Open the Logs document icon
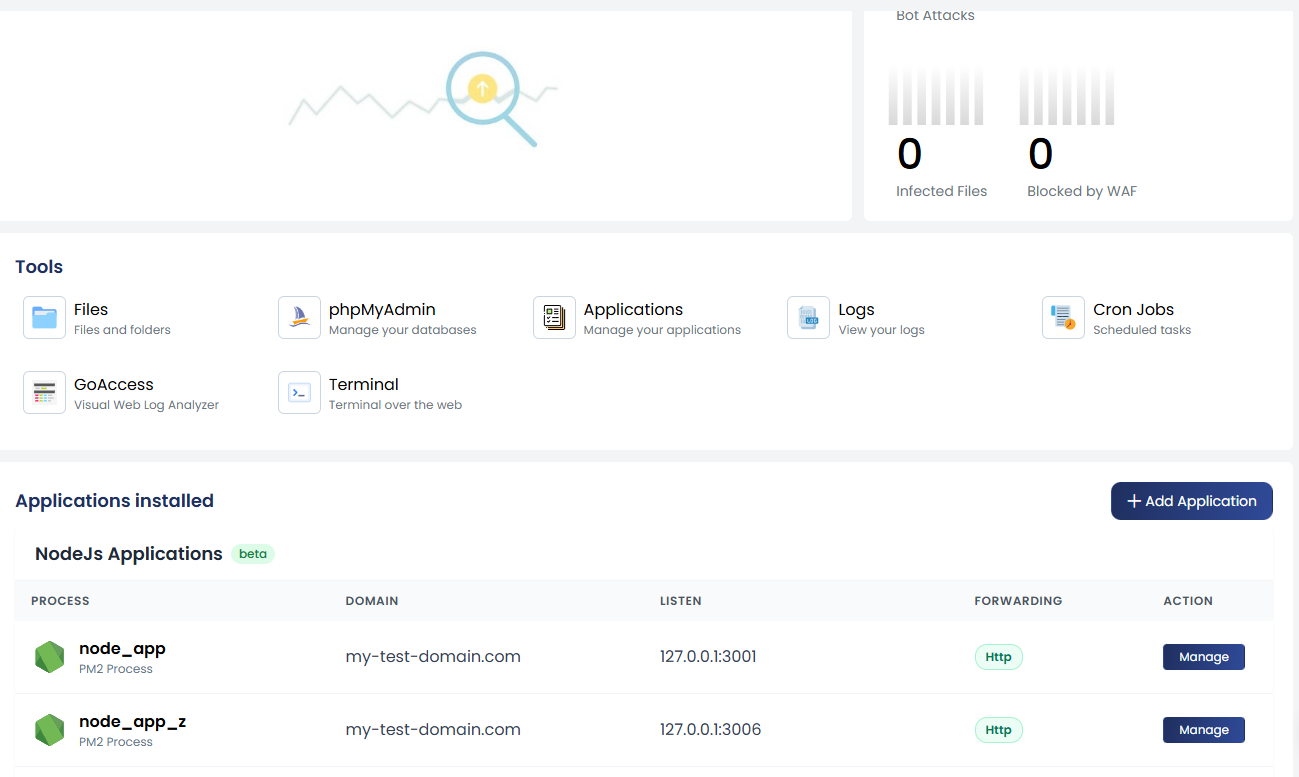The image size is (1299, 777). [x=808, y=318]
